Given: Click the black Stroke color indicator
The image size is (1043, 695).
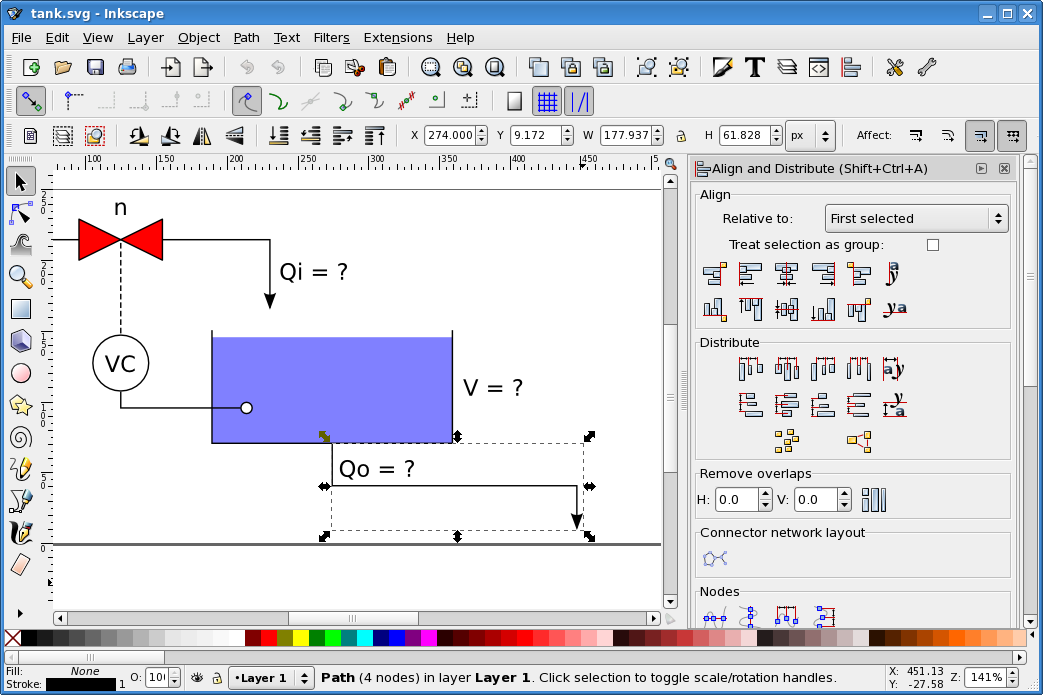Looking at the screenshot, I should click(x=80, y=684).
